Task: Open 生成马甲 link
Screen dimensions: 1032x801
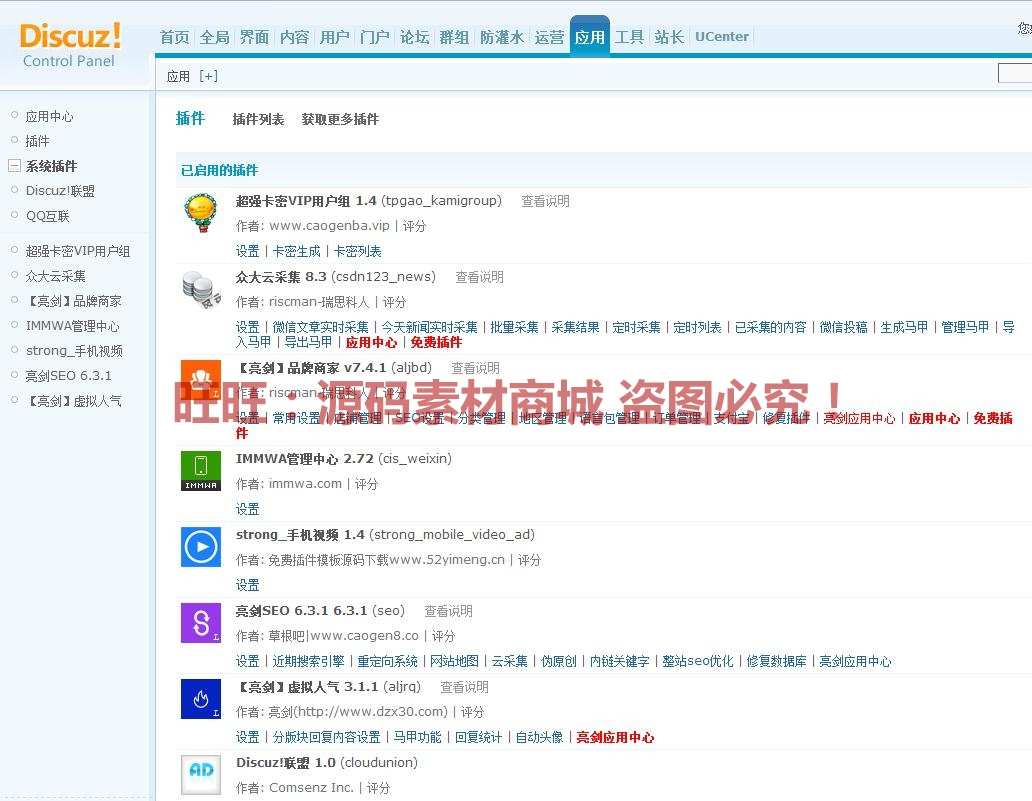Action: 904,327
